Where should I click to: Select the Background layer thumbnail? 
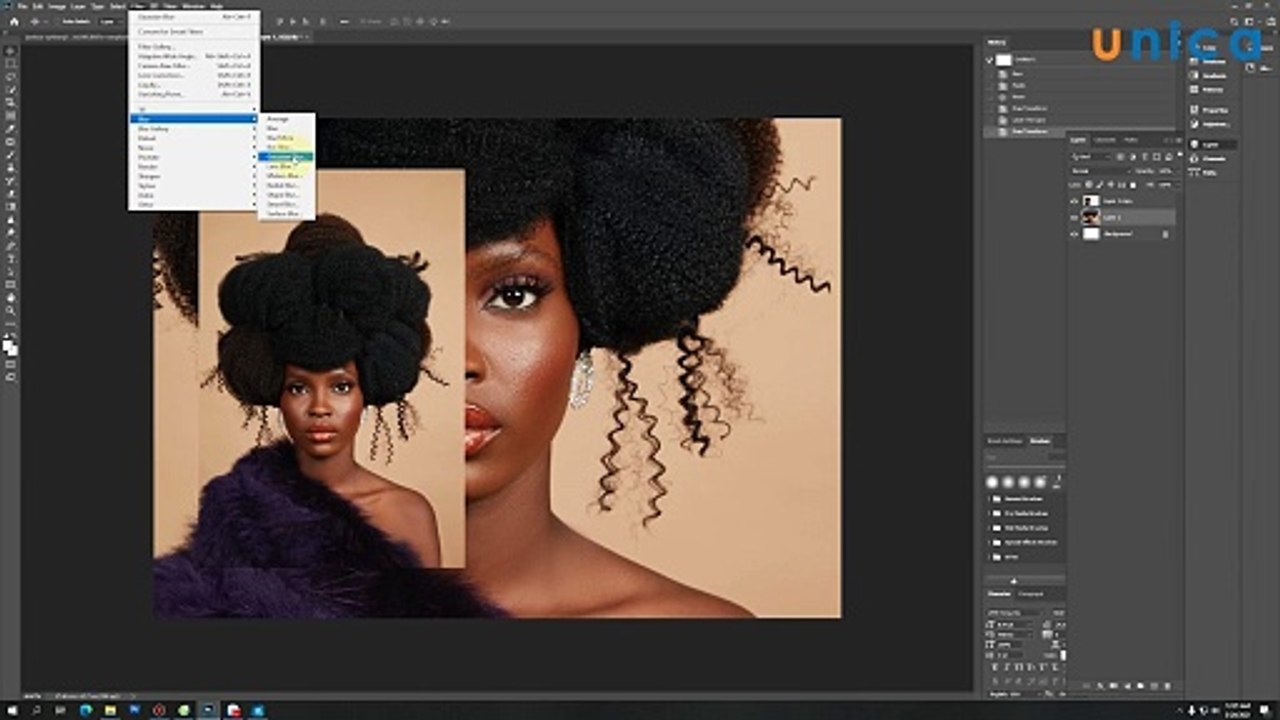tap(1091, 233)
